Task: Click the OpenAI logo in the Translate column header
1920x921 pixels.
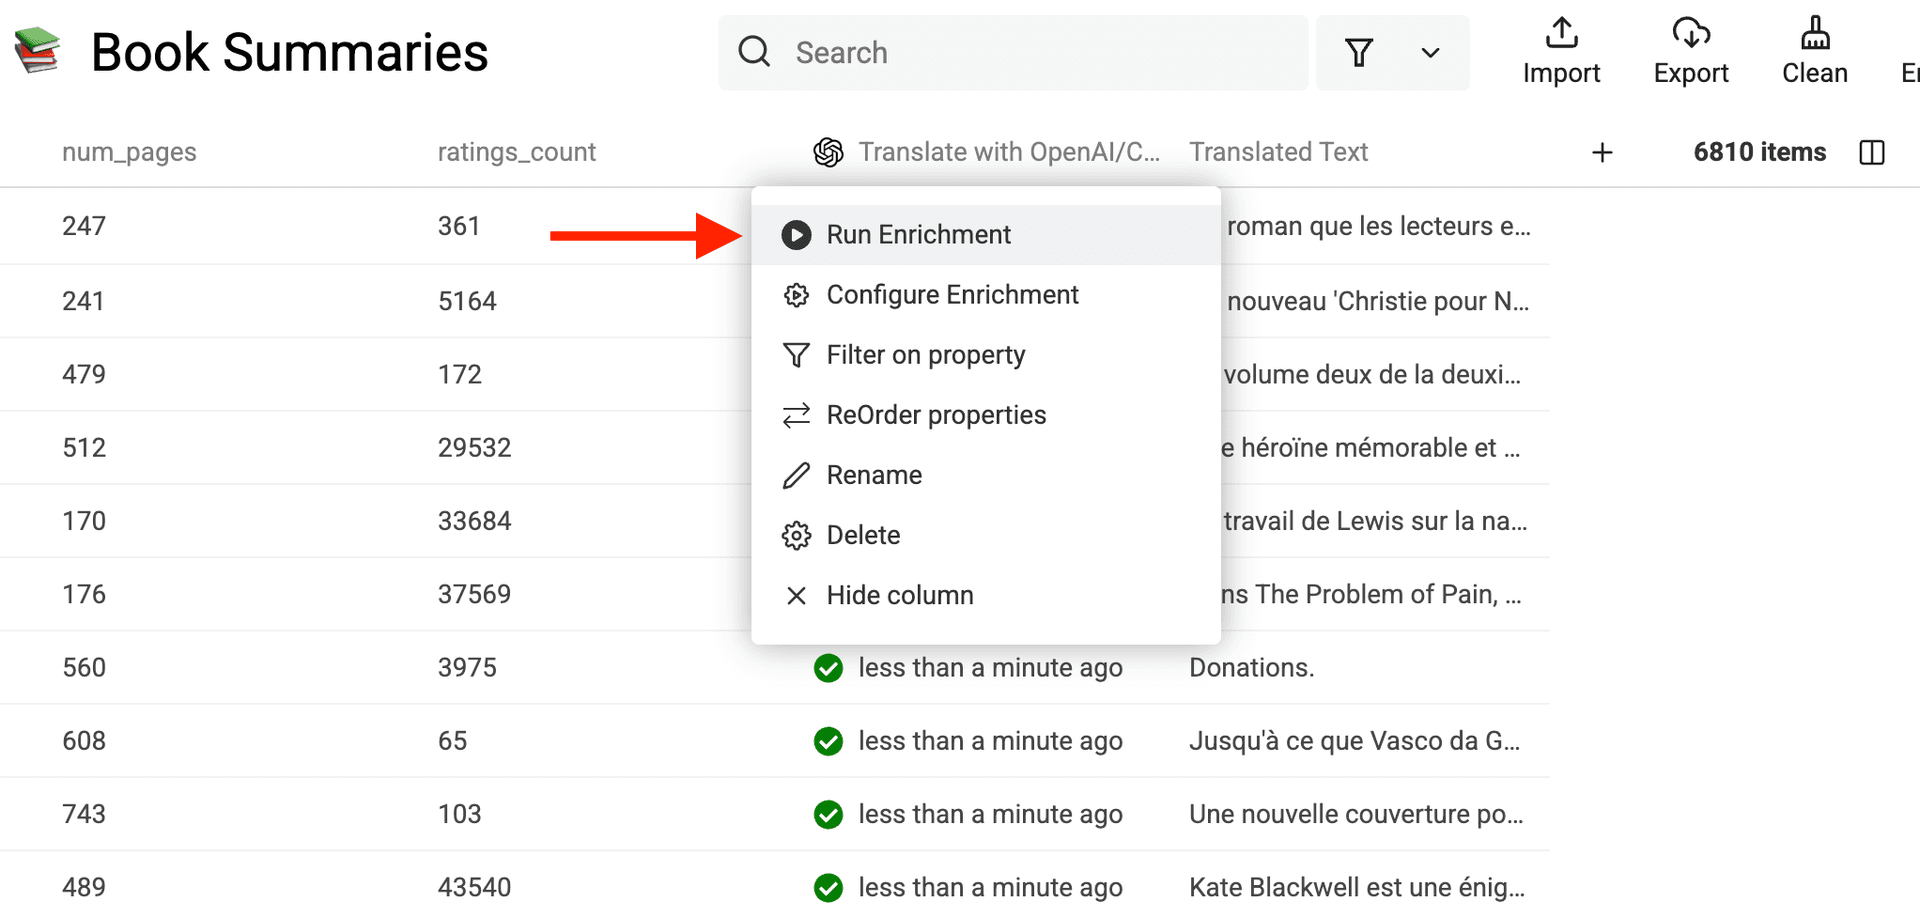Action: (828, 152)
